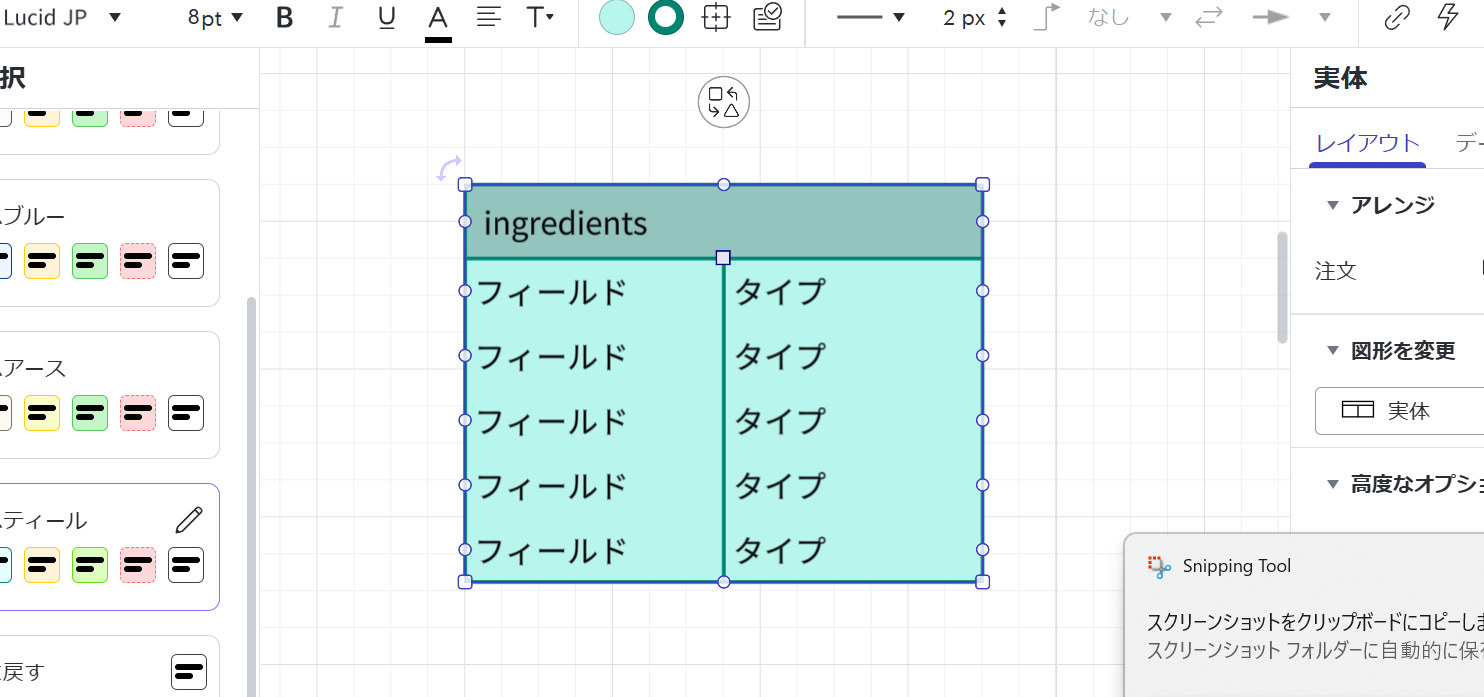Click the reset shape button above the table
This screenshot has width=1484, height=697.
[723, 102]
